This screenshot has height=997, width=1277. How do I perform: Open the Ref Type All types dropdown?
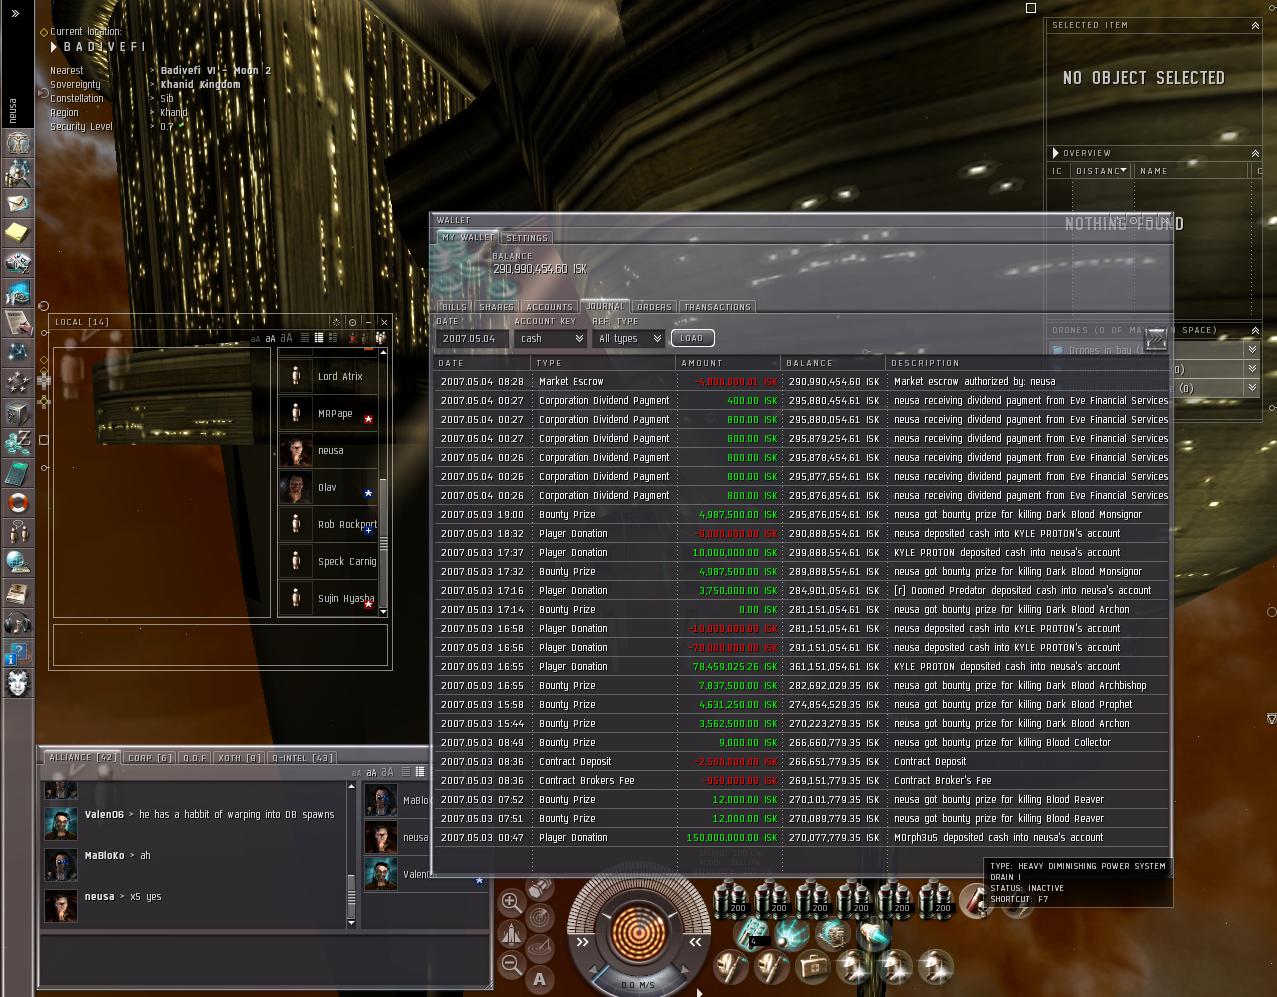(628, 338)
